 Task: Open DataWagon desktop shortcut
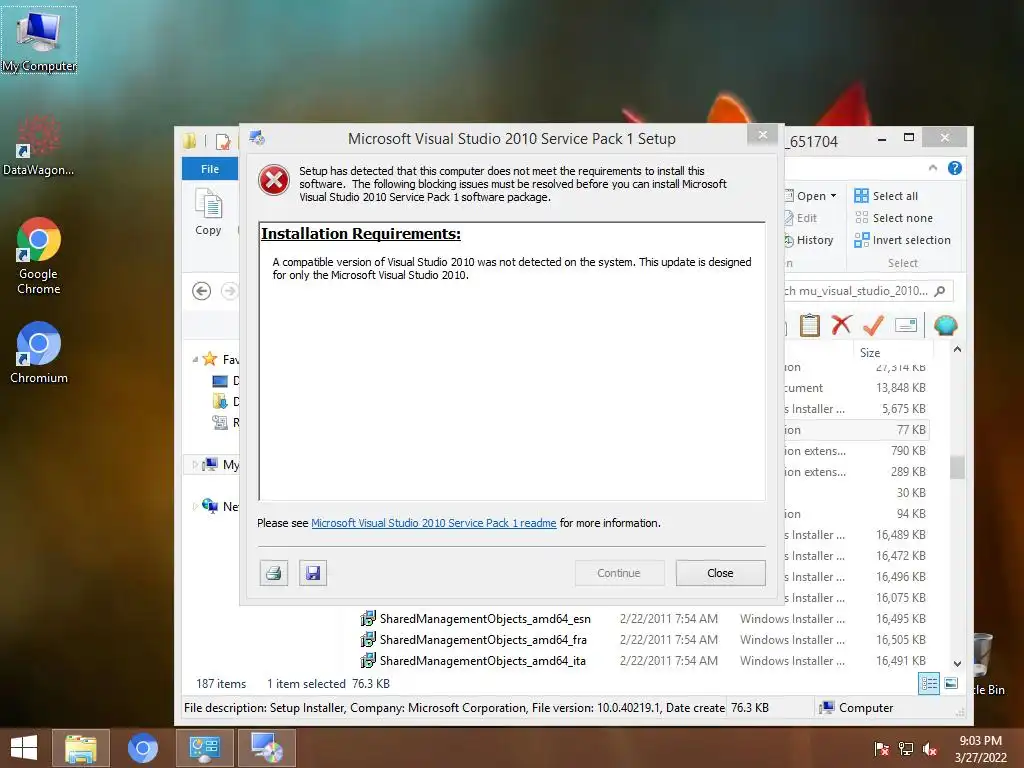click(x=39, y=145)
